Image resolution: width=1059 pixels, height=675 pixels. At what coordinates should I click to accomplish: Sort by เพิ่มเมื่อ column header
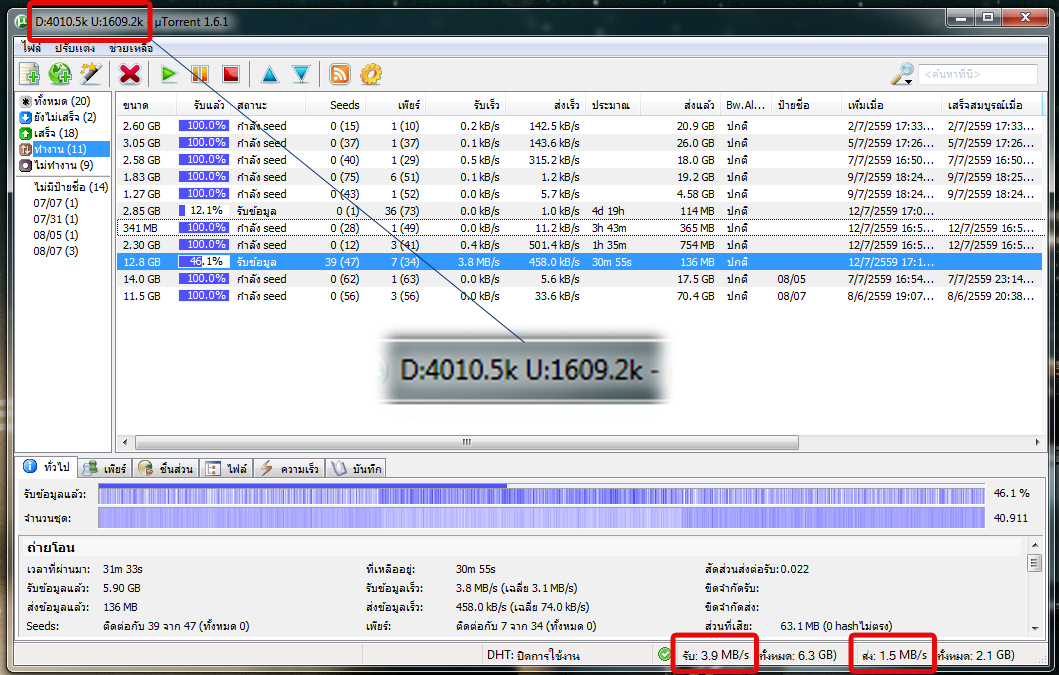tap(892, 105)
